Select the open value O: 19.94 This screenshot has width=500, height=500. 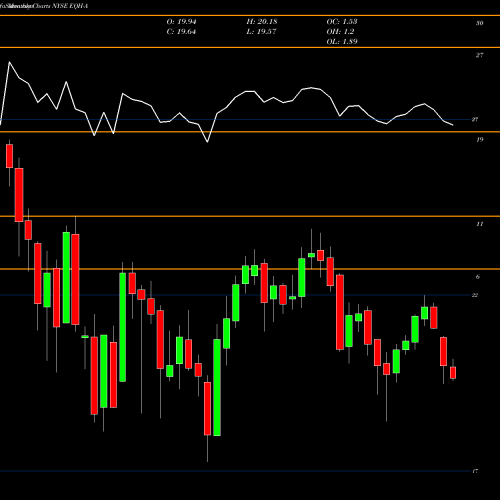pyautogui.click(x=181, y=22)
